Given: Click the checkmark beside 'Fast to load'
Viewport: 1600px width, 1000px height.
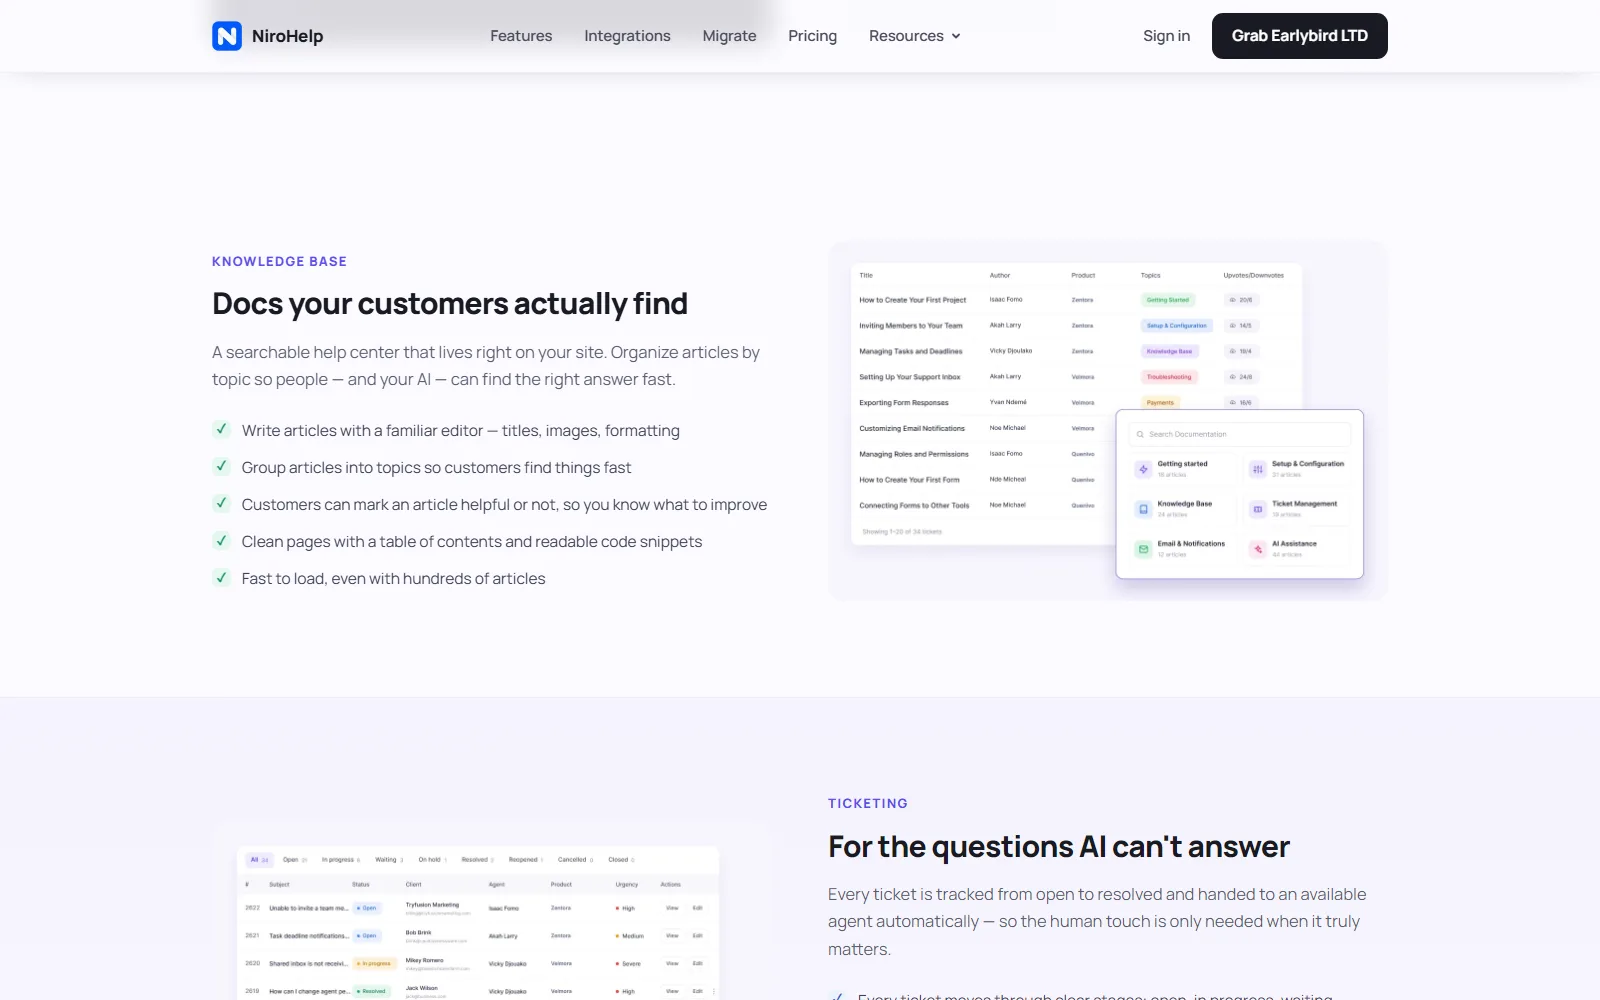Looking at the screenshot, I should (x=221, y=577).
